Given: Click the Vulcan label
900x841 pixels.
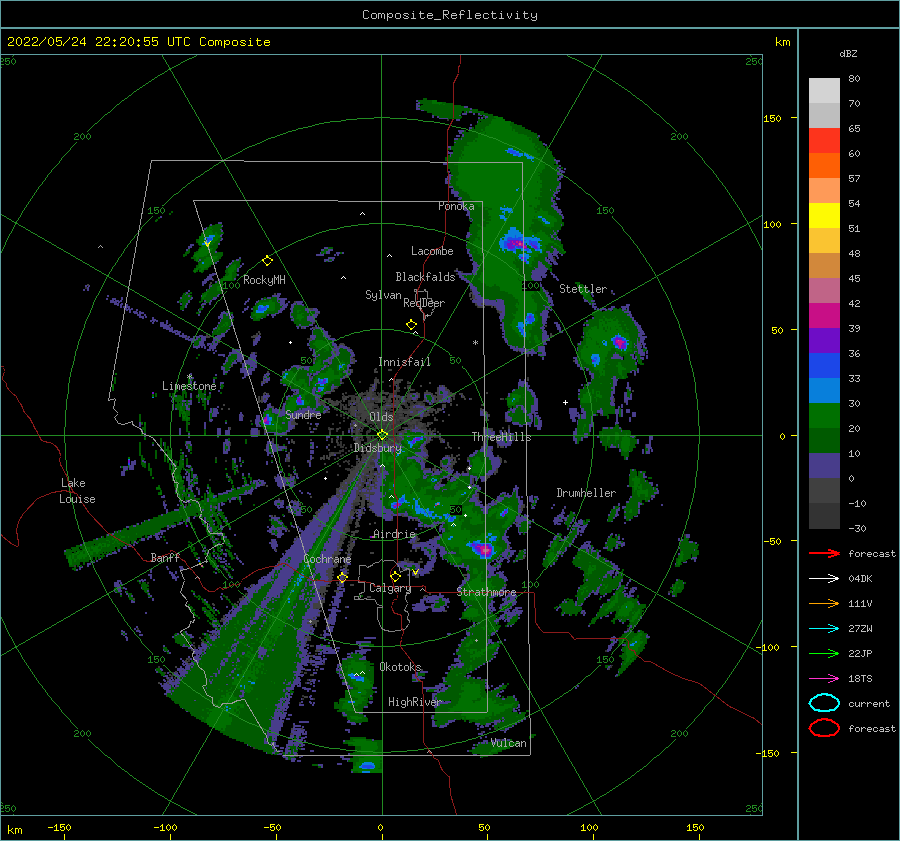Looking at the screenshot, I should click(x=508, y=743).
